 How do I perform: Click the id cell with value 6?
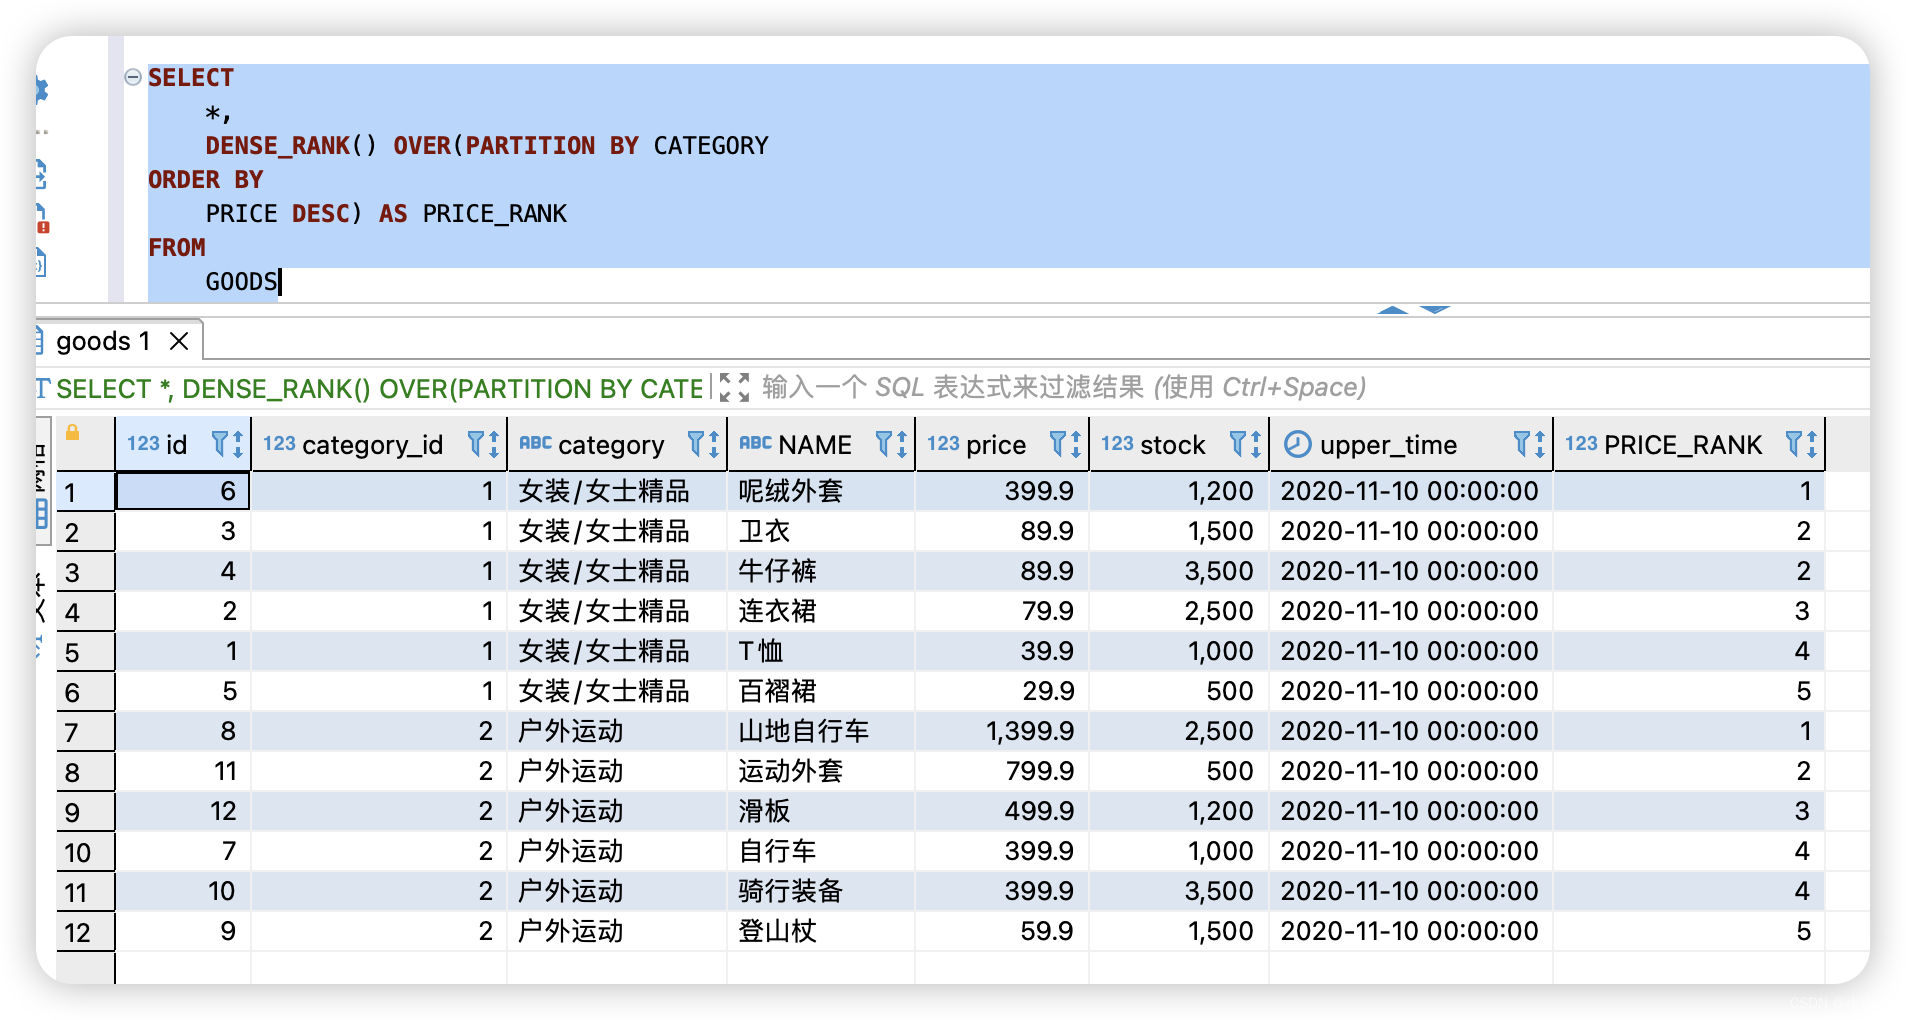click(x=183, y=491)
